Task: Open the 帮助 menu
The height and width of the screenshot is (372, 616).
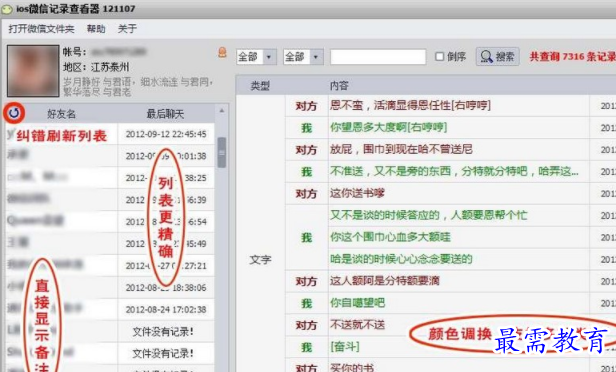Action: pos(96,29)
